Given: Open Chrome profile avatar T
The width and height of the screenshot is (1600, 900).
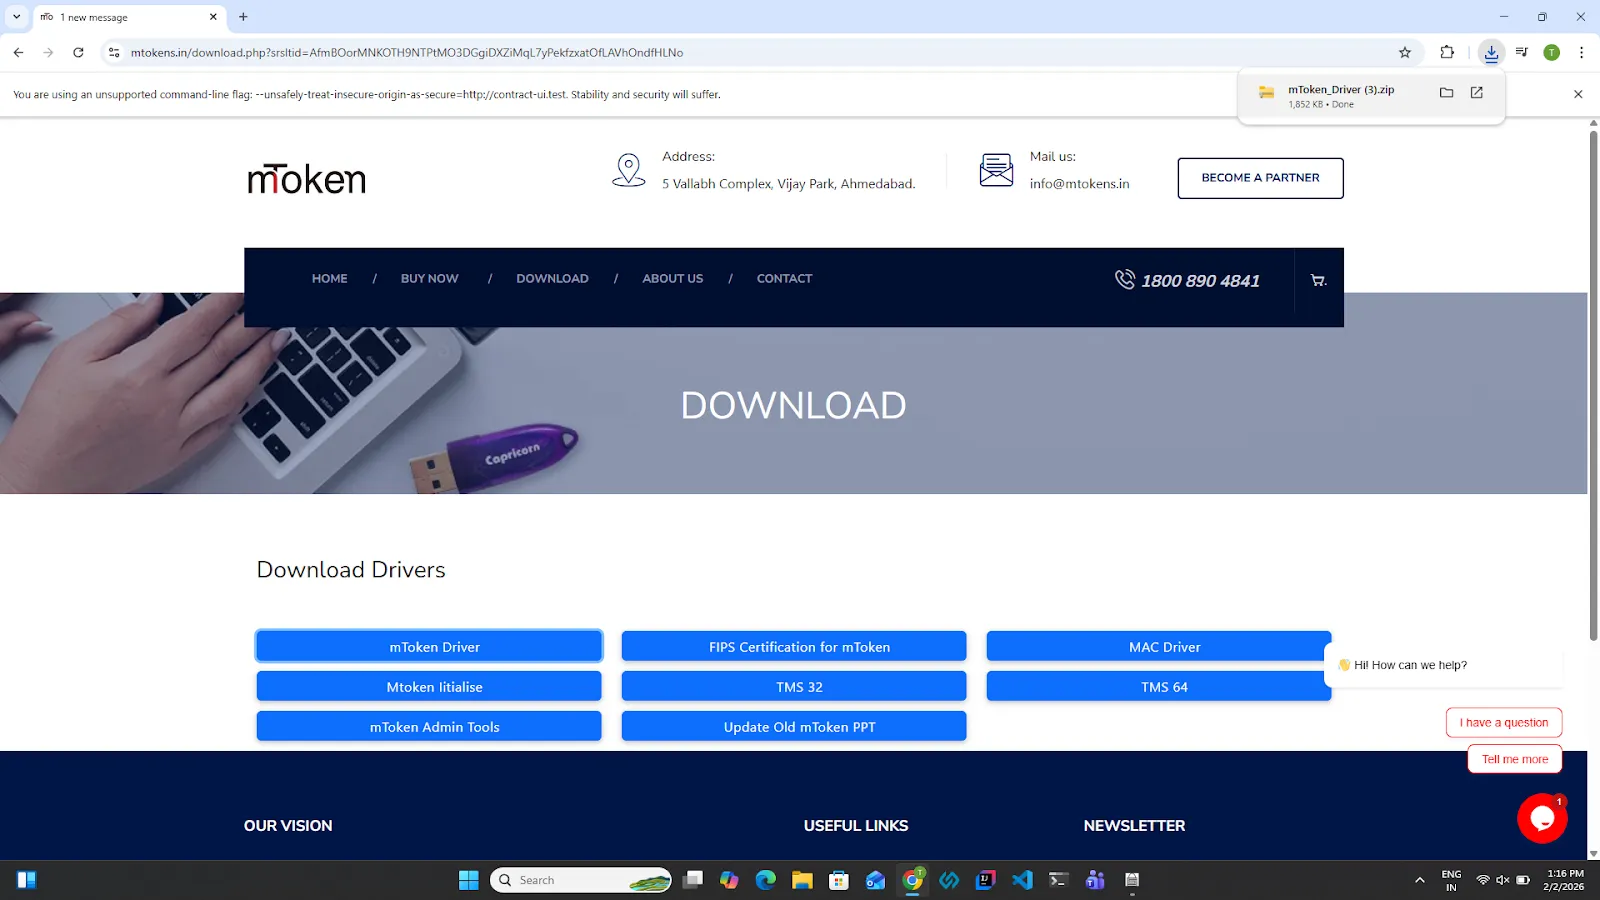Looking at the screenshot, I should (x=1551, y=52).
